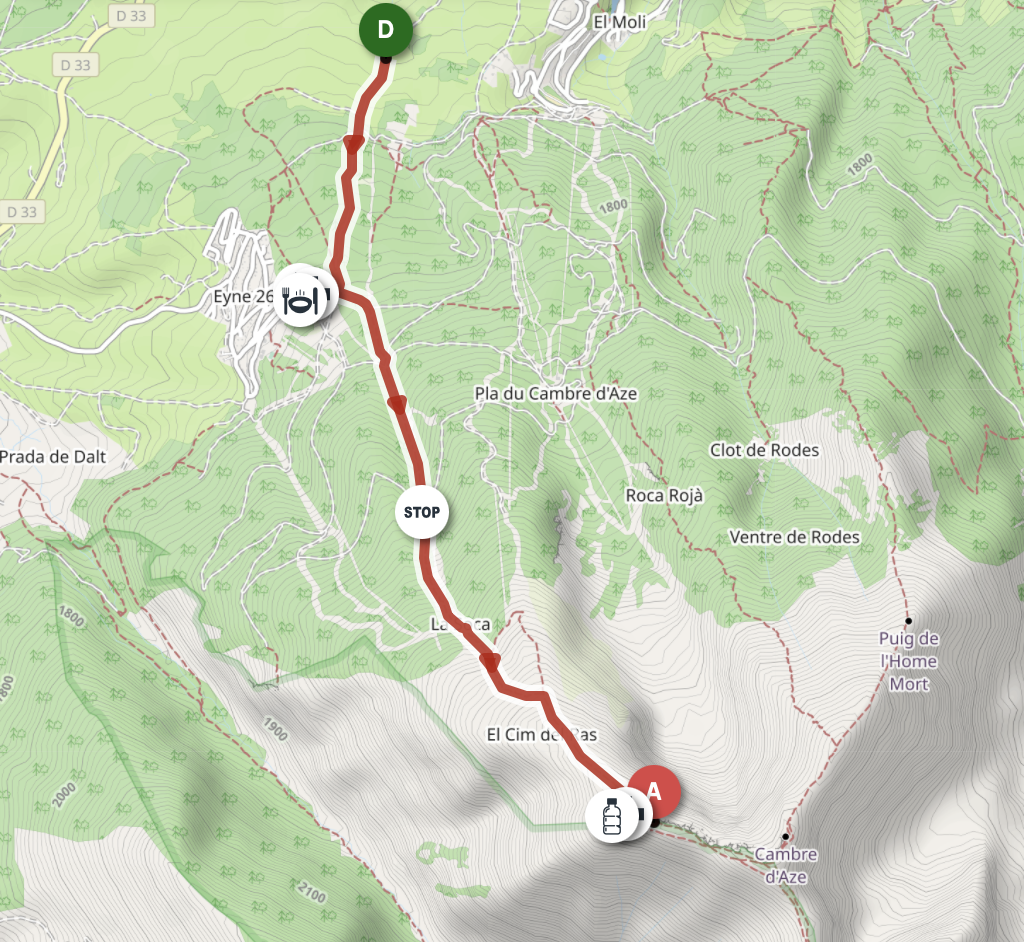Click the Pla du Cambre d'Aze label
1024x942 pixels.
pos(556,393)
